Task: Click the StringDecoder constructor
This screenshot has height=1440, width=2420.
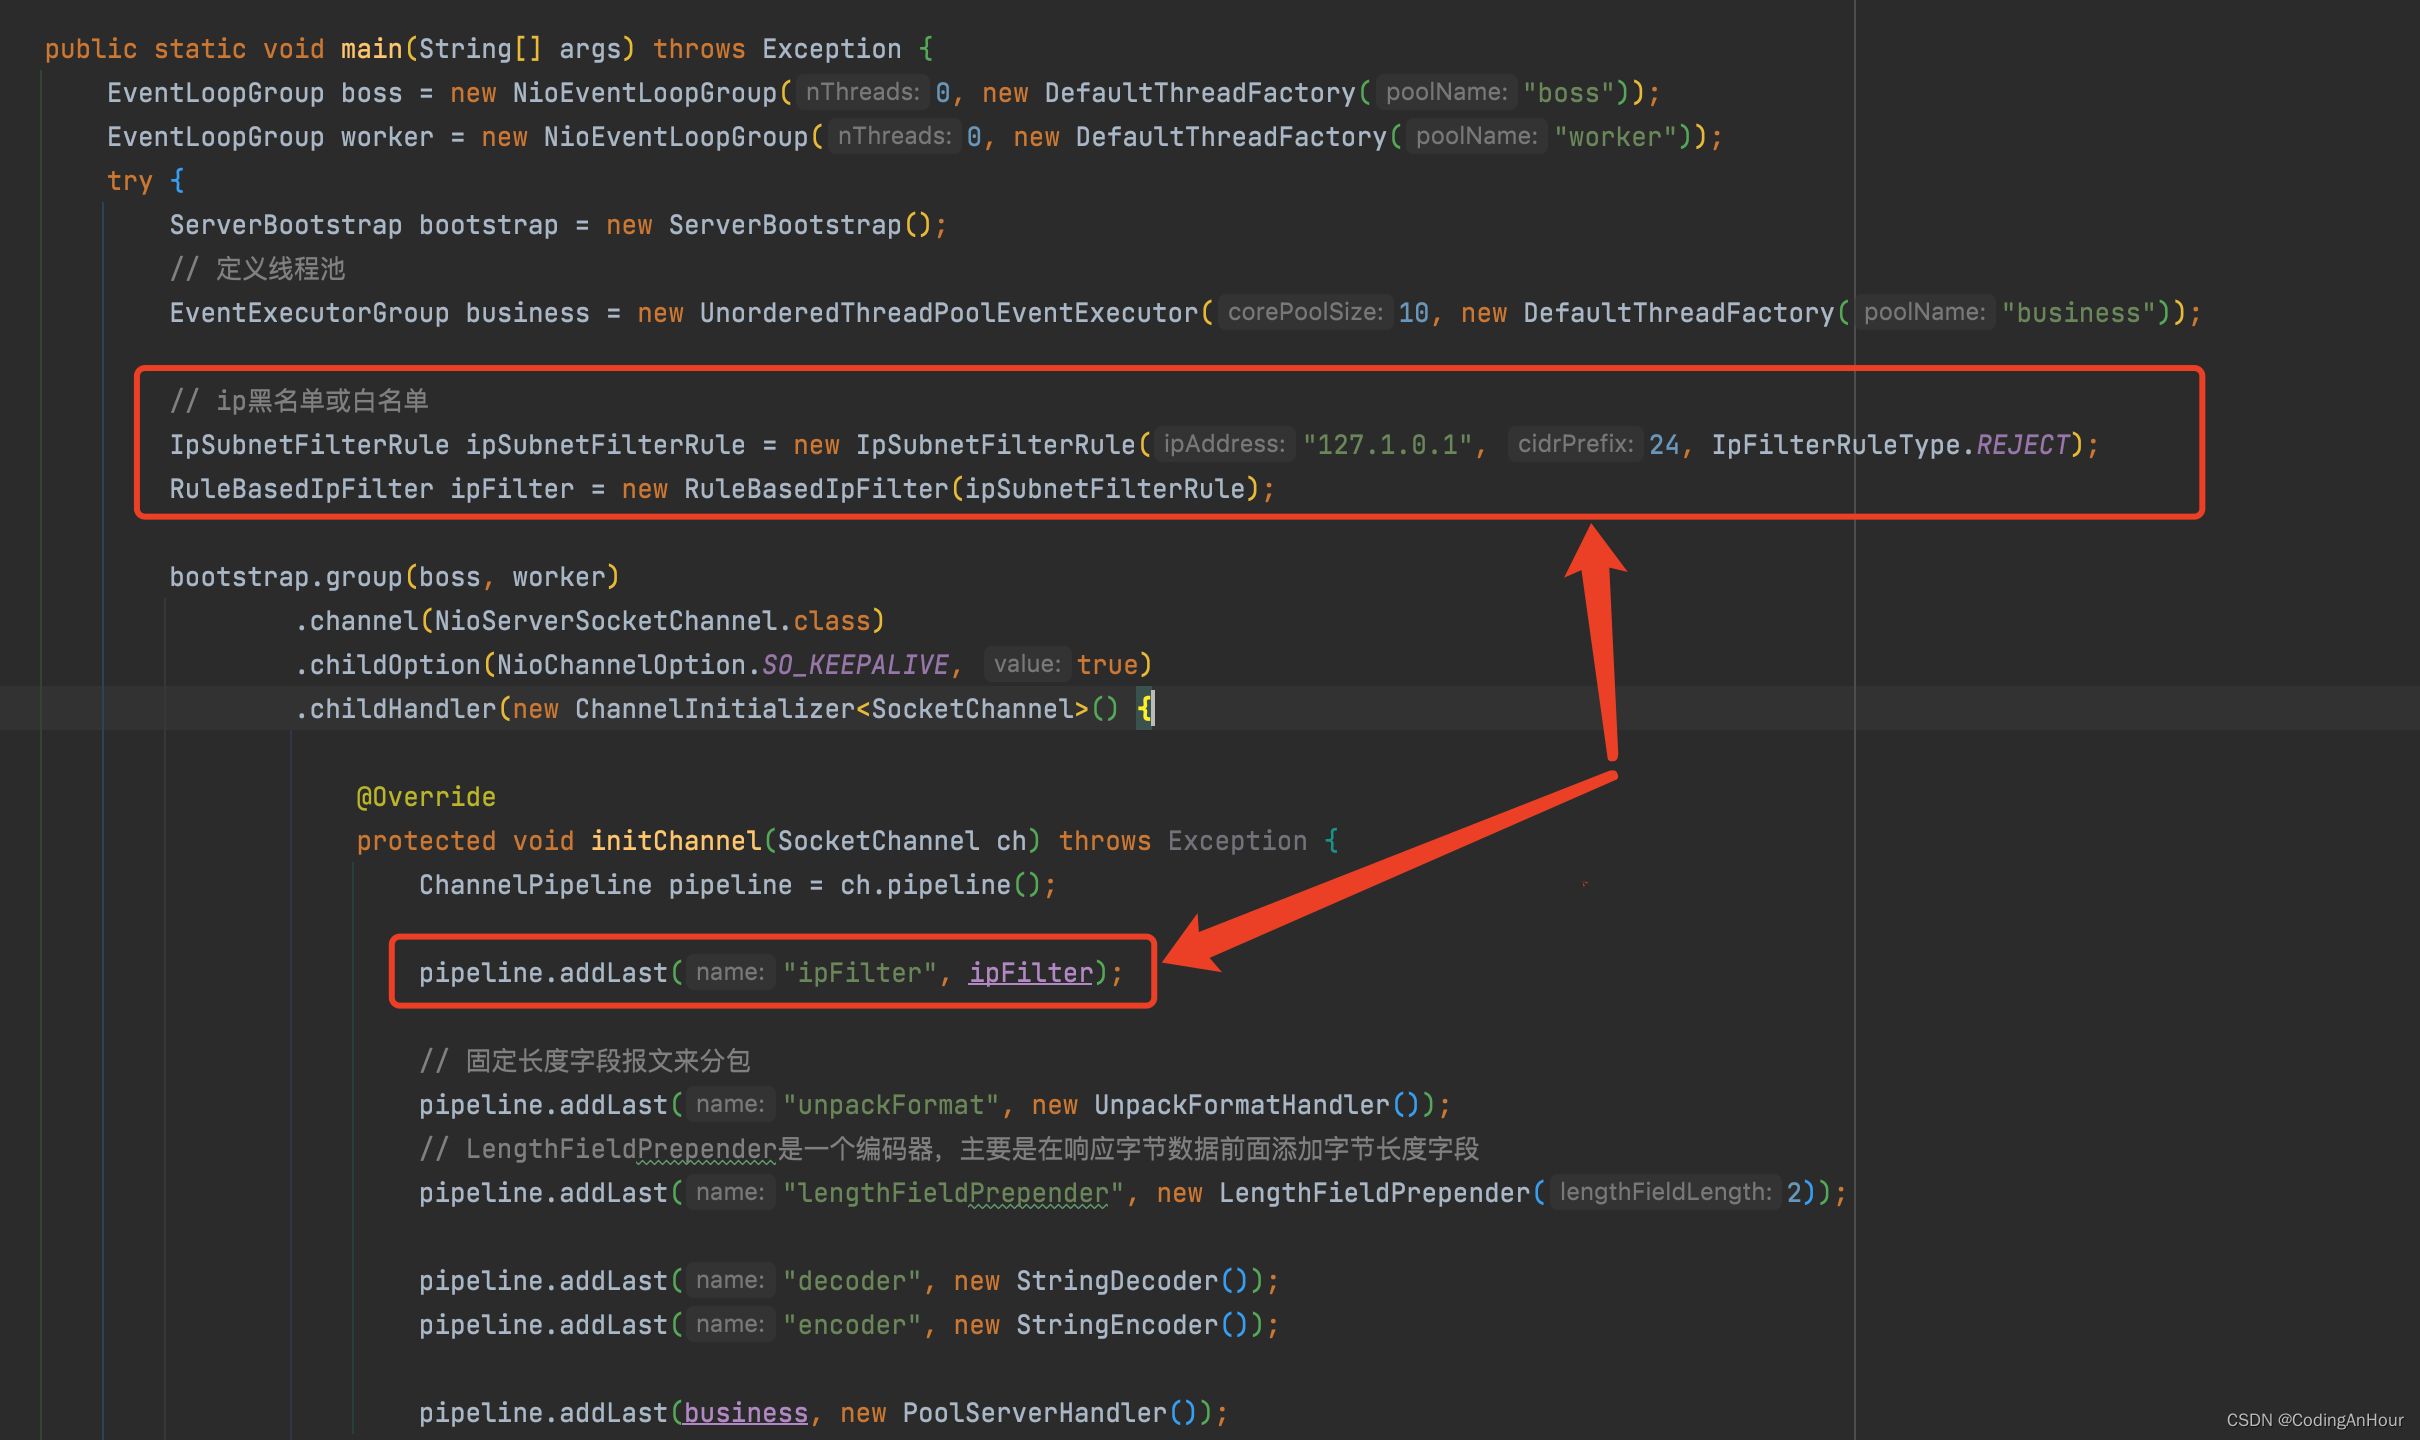Action: click(1117, 1281)
